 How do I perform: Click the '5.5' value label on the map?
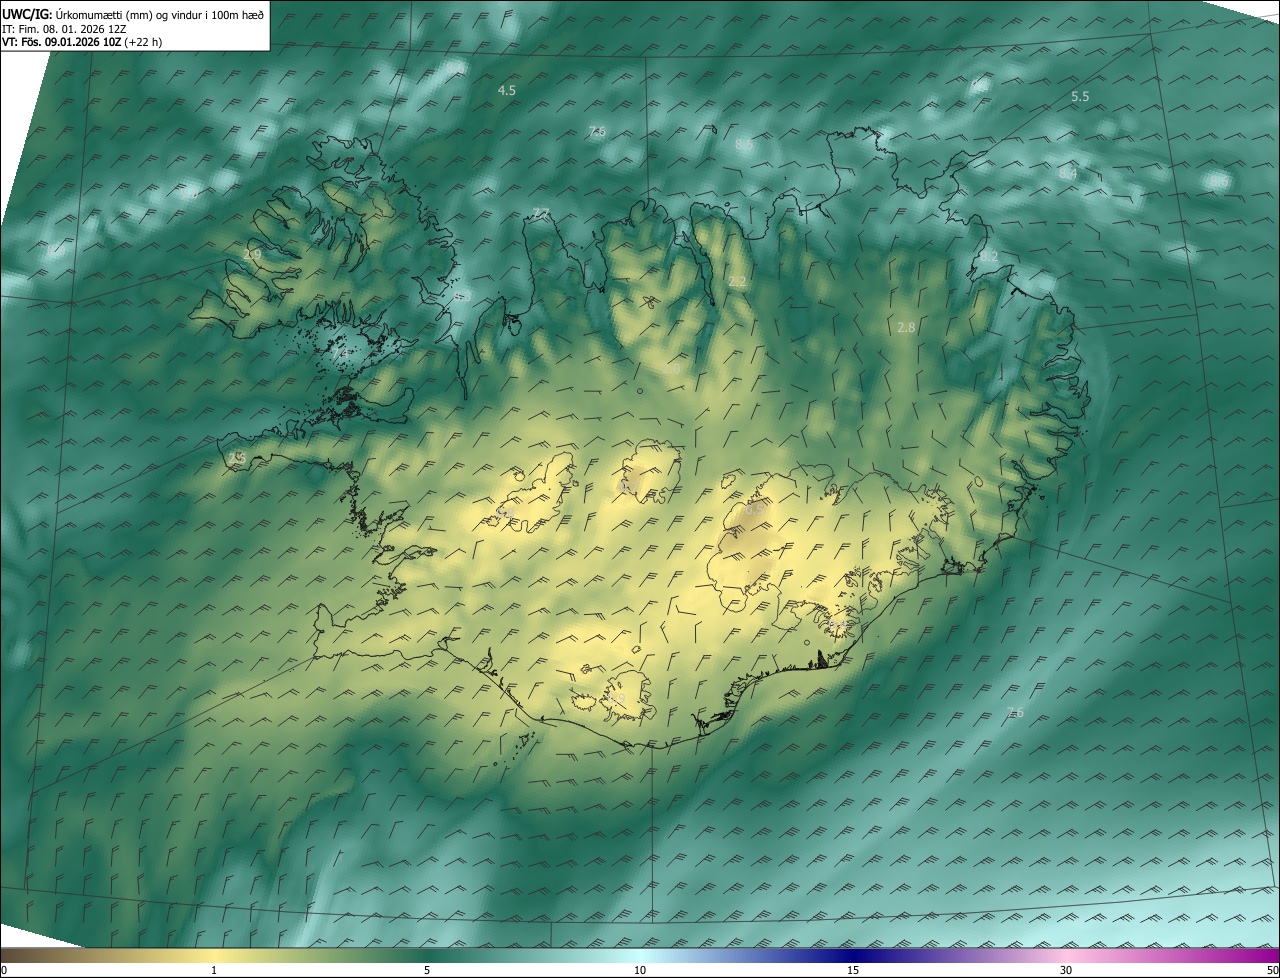pos(1080,96)
